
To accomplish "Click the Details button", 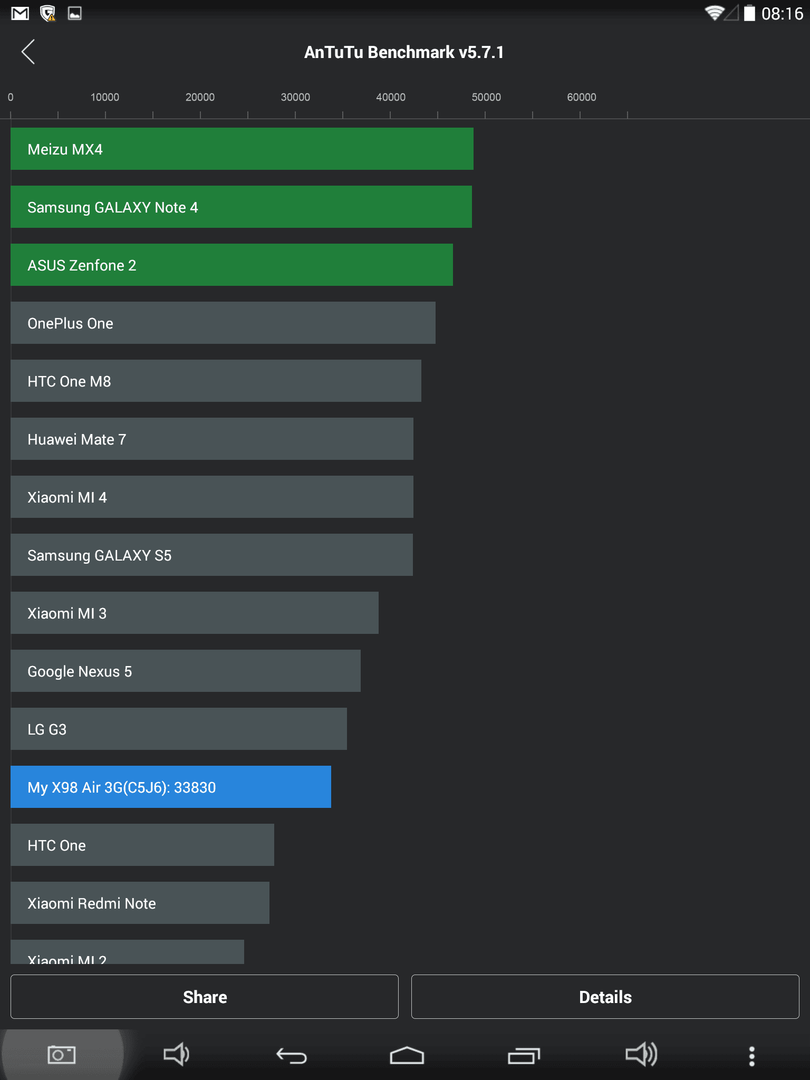I will [x=605, y=997].
